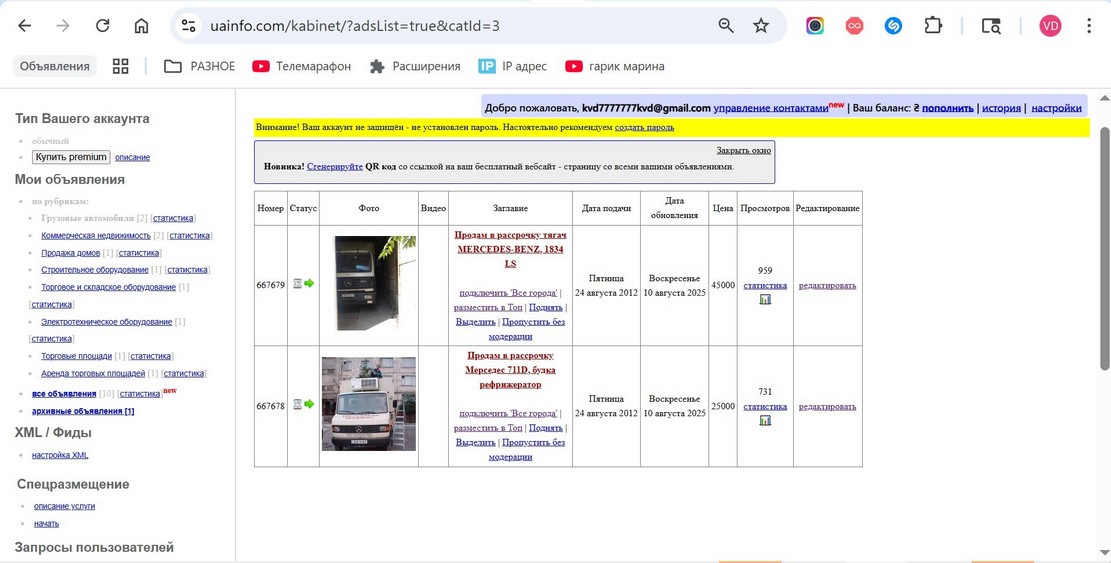
Task: Open Строительное оборудование category
Action: [x=95, y=270]
